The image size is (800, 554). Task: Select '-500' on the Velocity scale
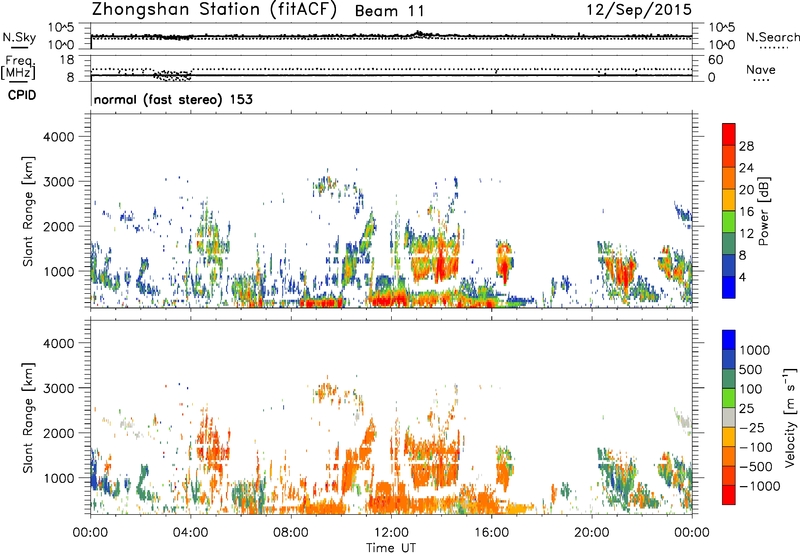pyautogui.click(x=756, y=467)
